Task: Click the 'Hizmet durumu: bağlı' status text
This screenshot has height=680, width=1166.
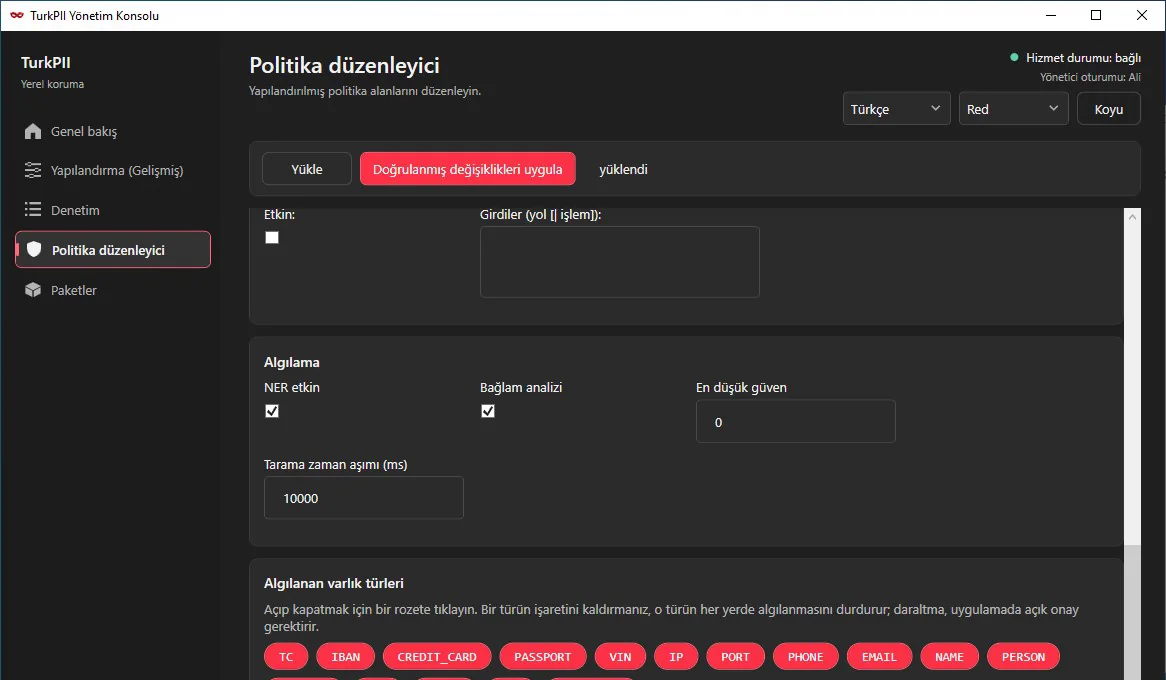Action: click(1083, 57)
